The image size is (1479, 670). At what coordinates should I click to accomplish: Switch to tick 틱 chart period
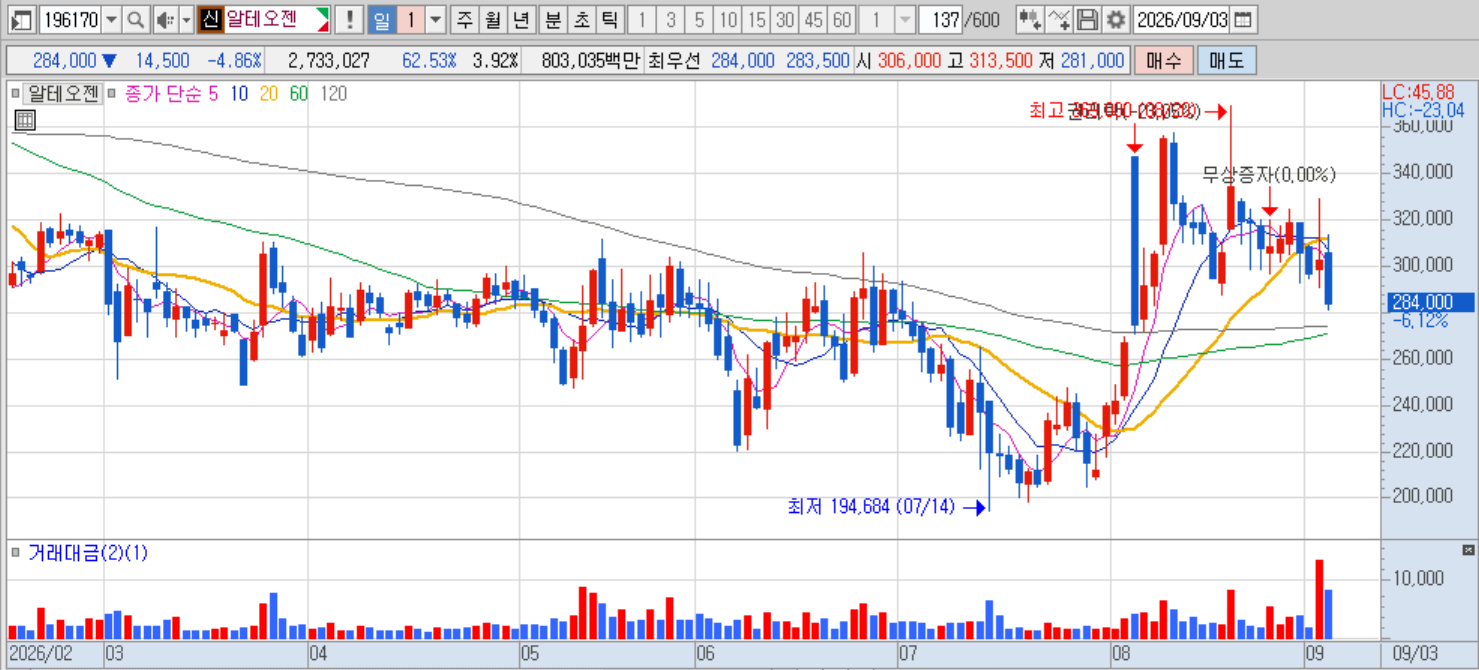[609, 19]
